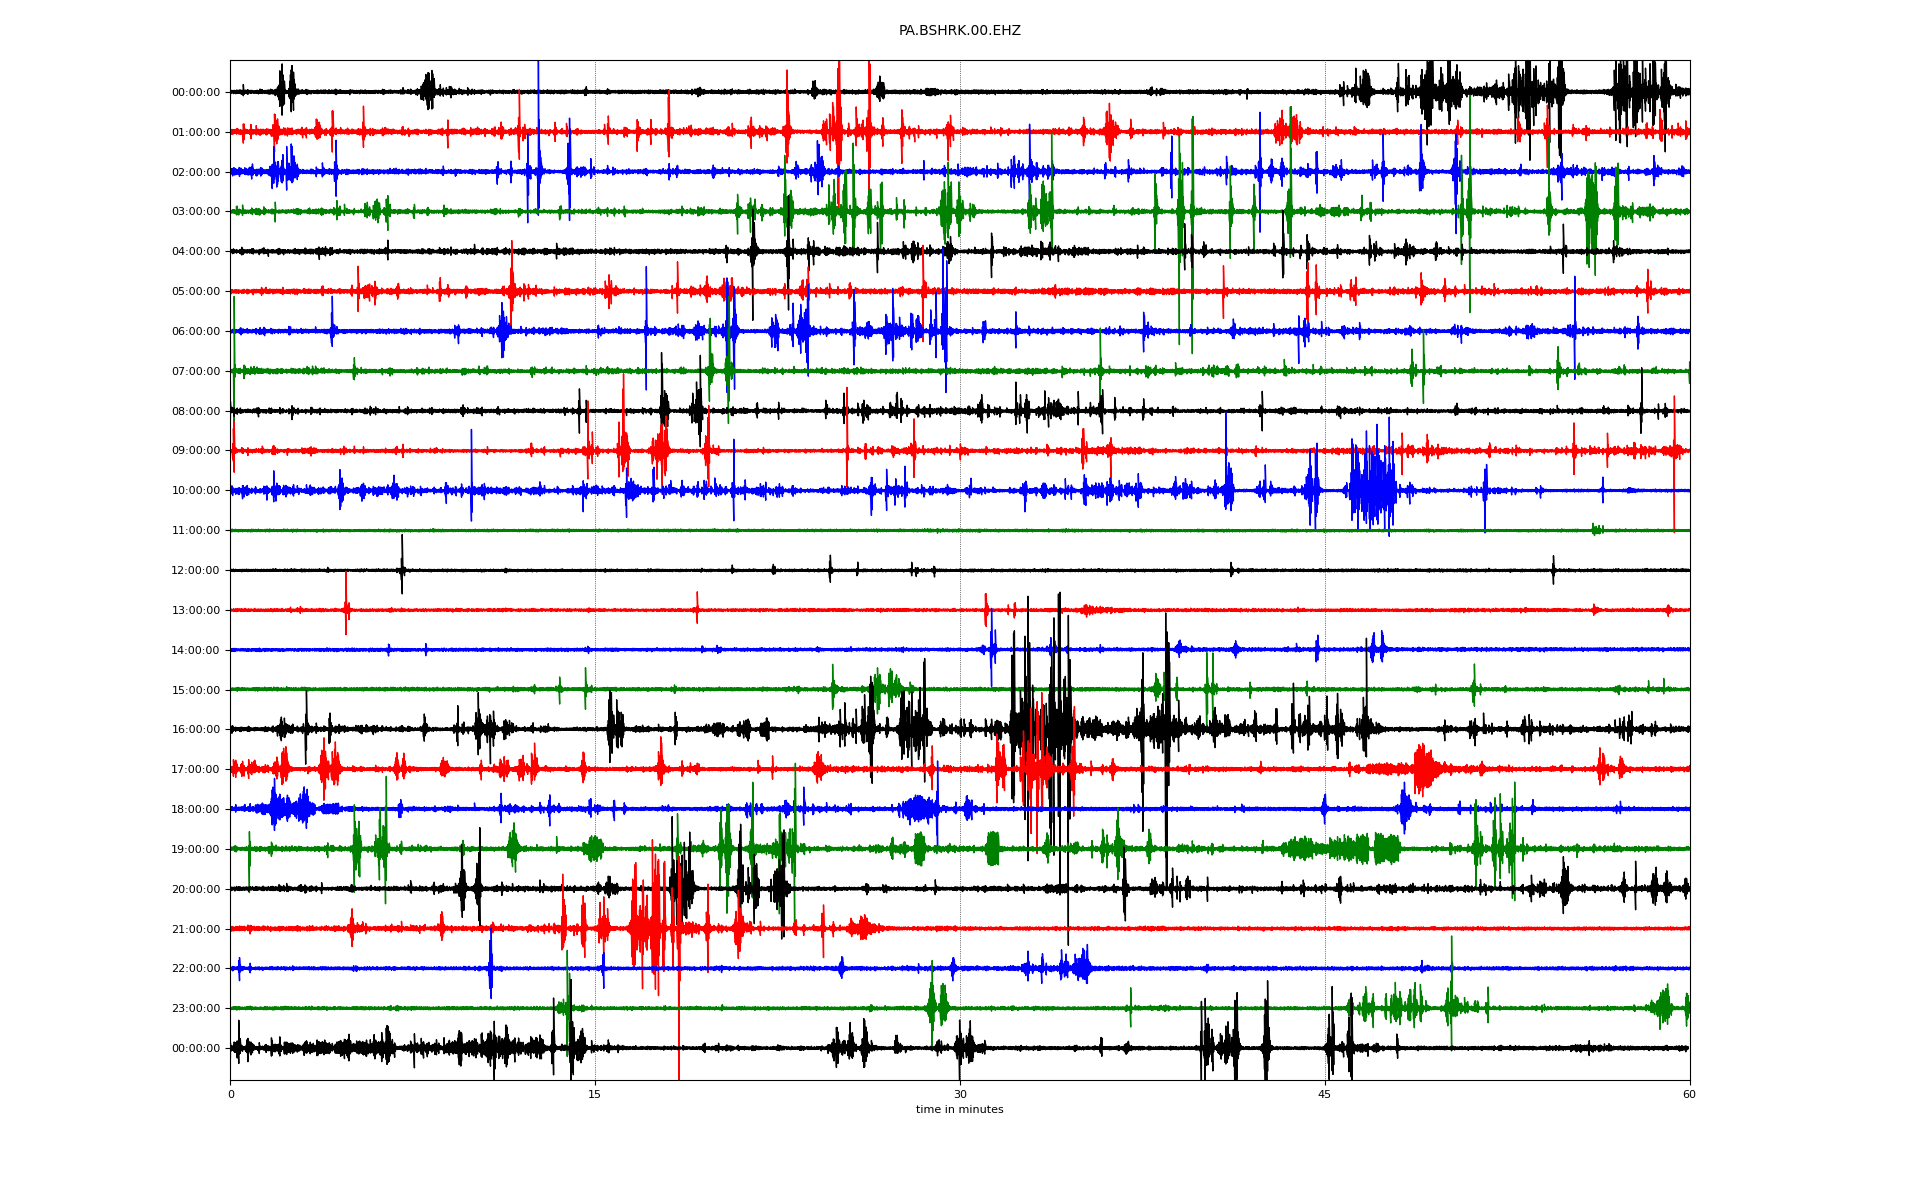1920x1200 pixels.
Task: Select the 23:00:00 hour label
Action: click(196, 1009)
